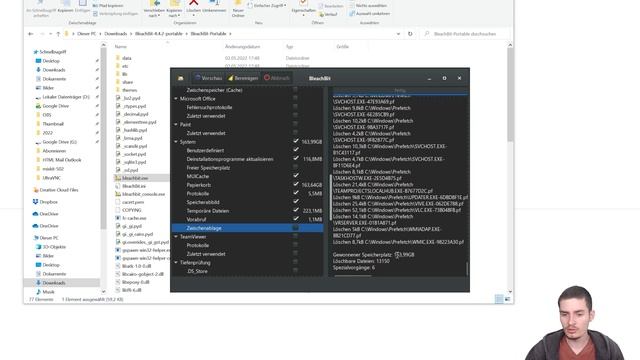Viewport: 640px width, 360px height.
Task: Select the highlighted Zwischenablage row
Action: pyautogui.click(x=247, y=228)
